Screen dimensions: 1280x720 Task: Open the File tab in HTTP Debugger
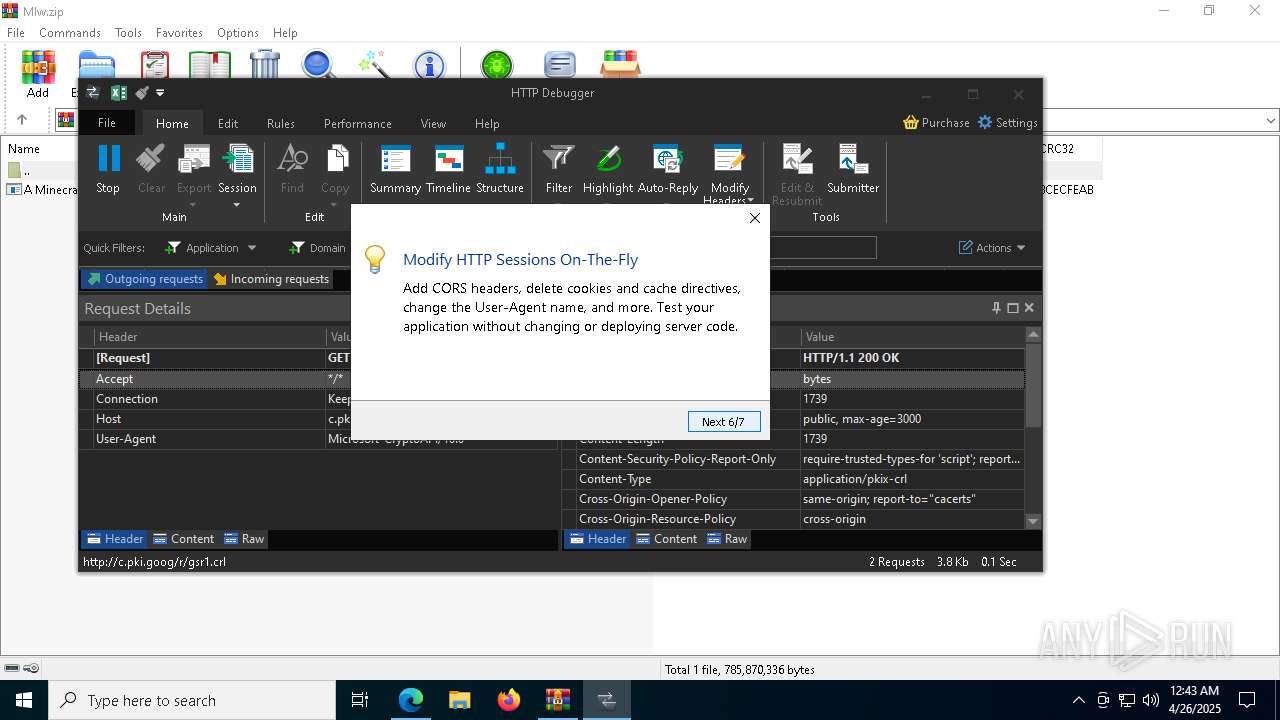pos(107,123)
